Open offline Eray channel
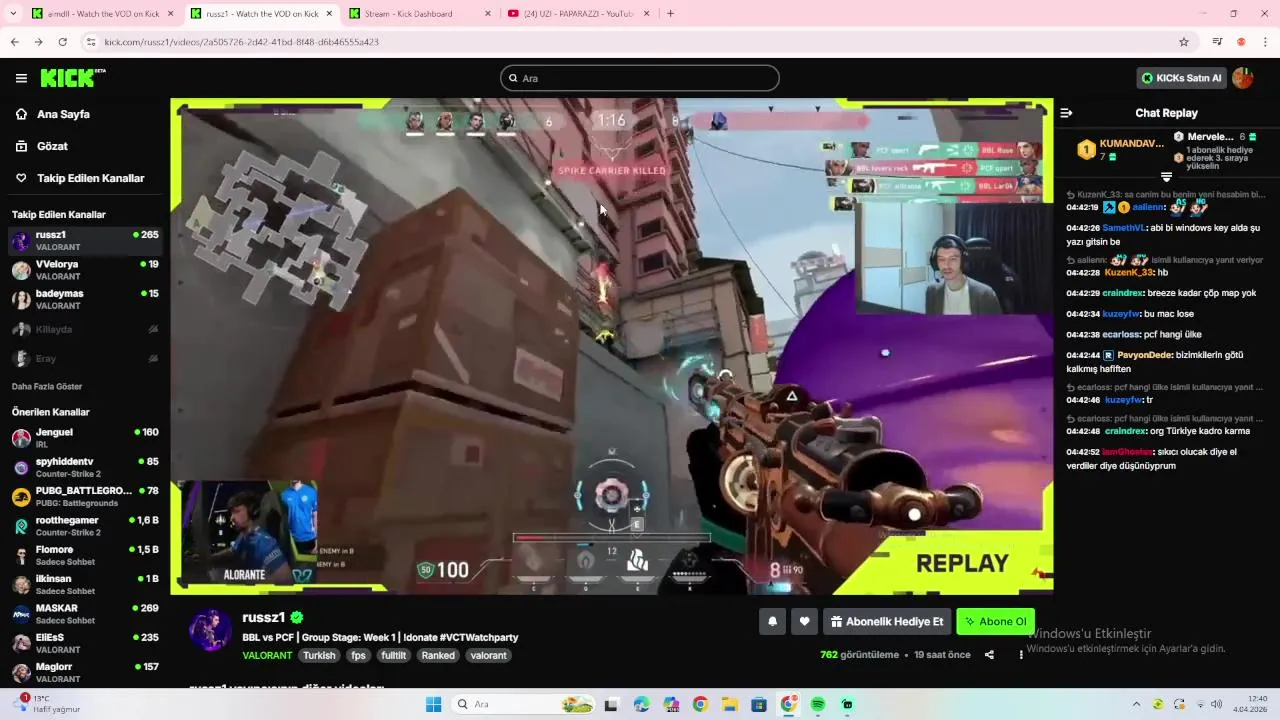Screen dimensions: 1280x720 click(85, 358)
